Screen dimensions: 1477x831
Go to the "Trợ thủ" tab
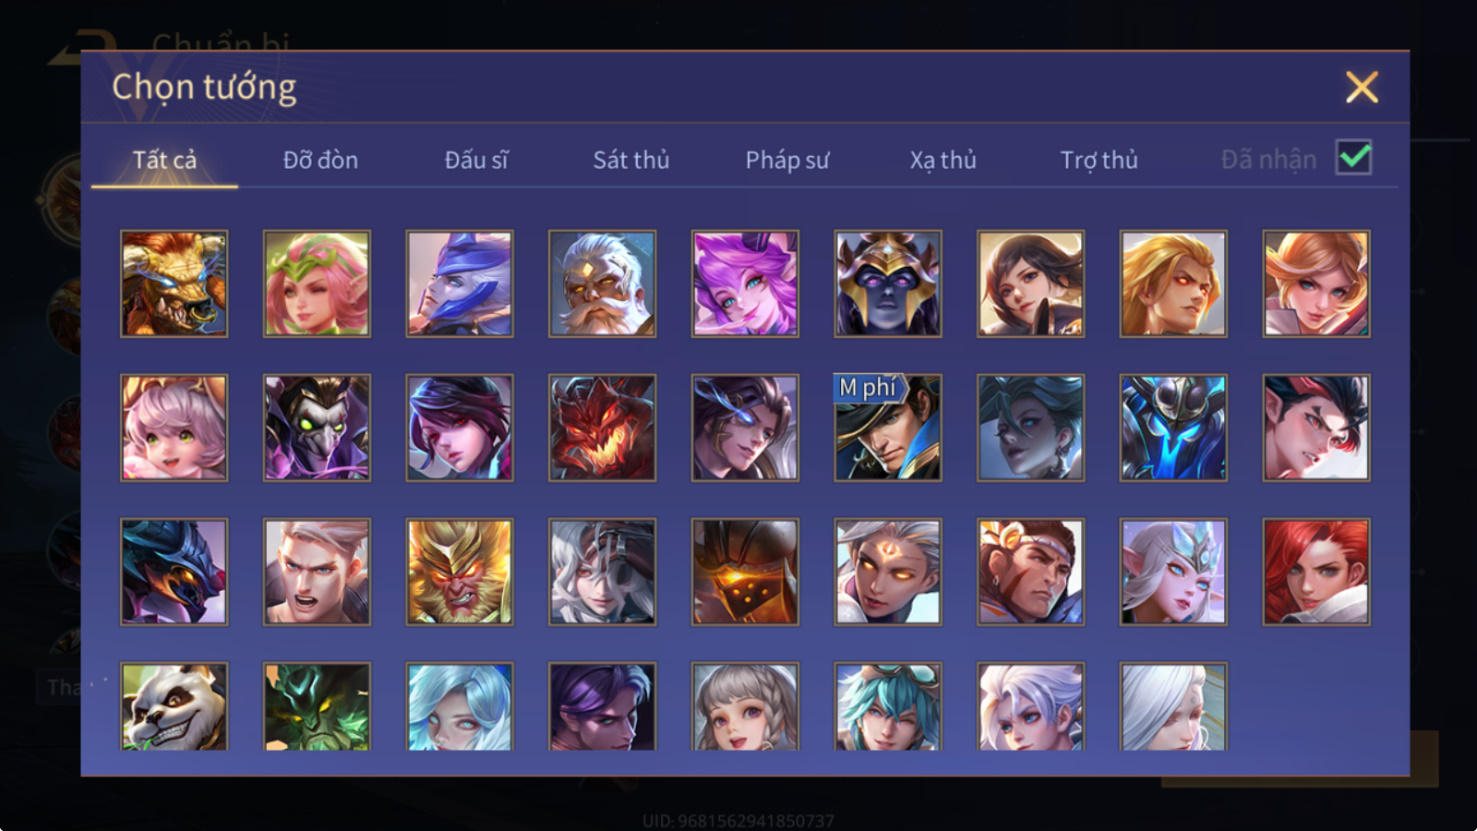pos(1099,160)
